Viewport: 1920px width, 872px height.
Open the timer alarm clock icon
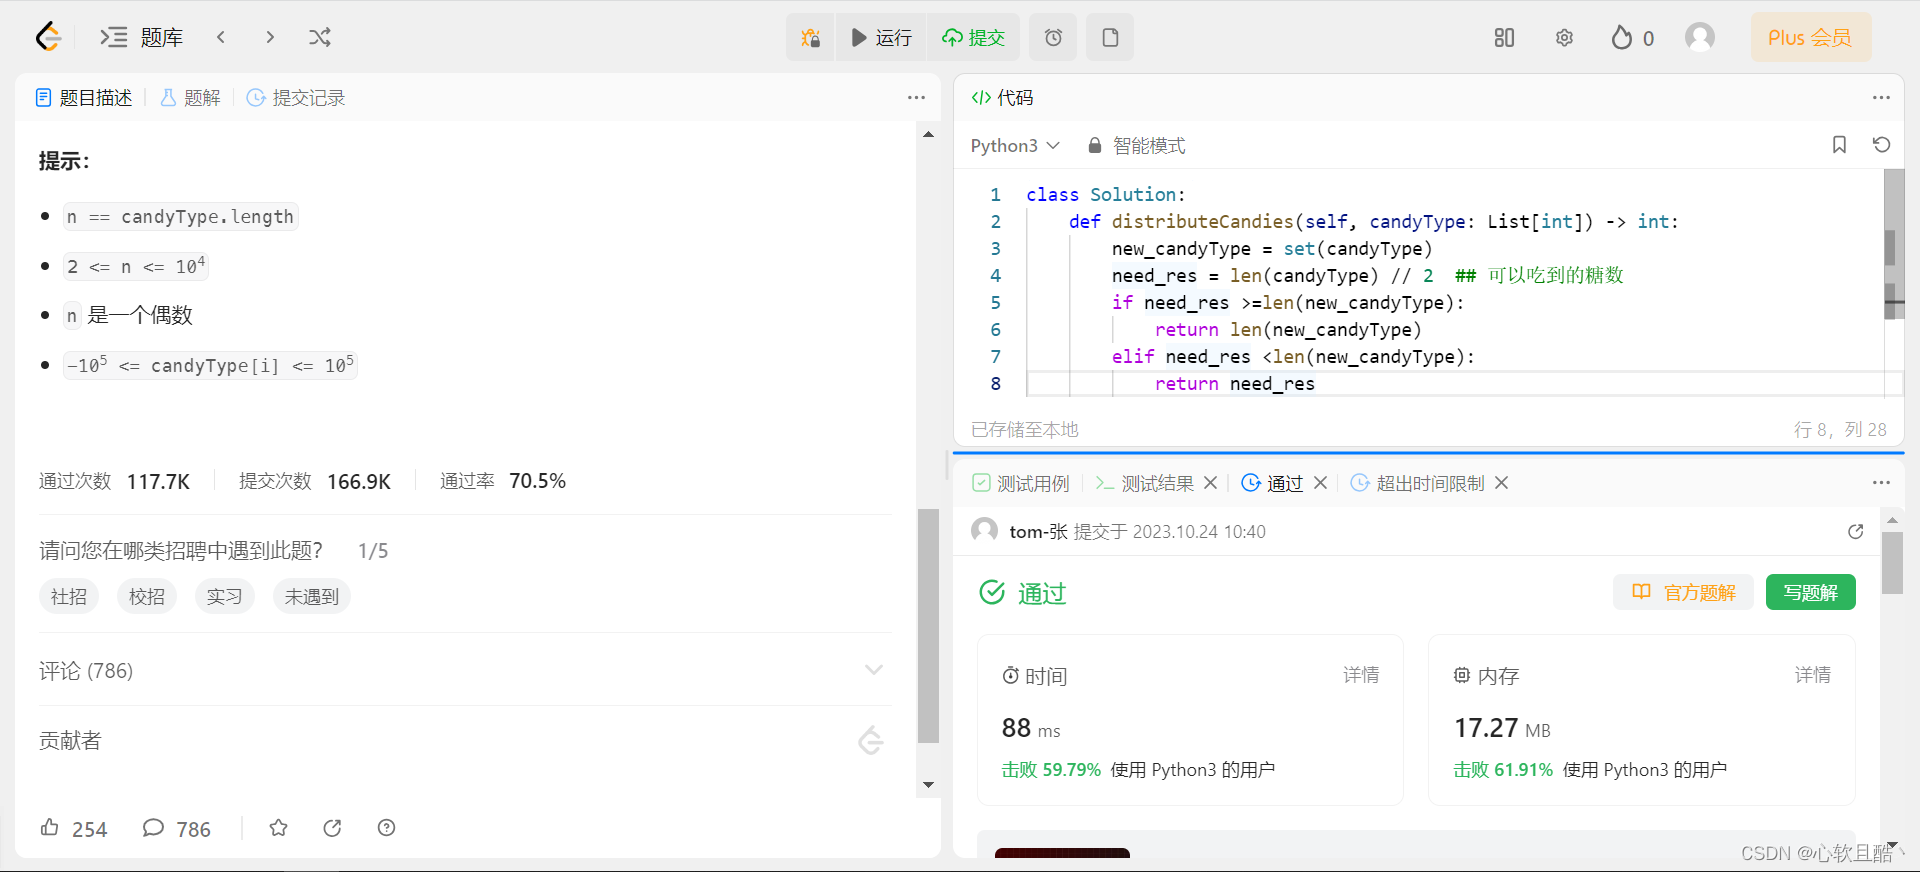[x=1053, y=38]
